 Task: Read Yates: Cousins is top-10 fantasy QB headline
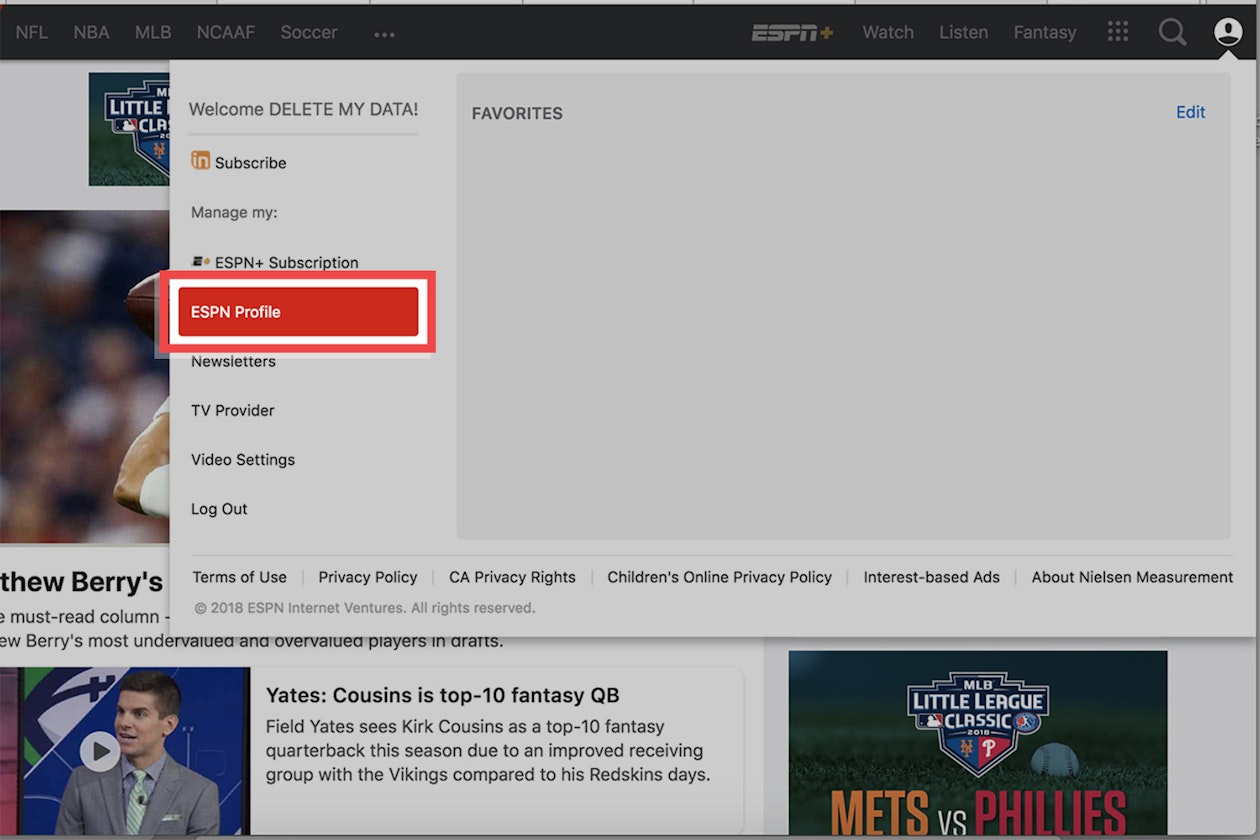pos(442,695)
